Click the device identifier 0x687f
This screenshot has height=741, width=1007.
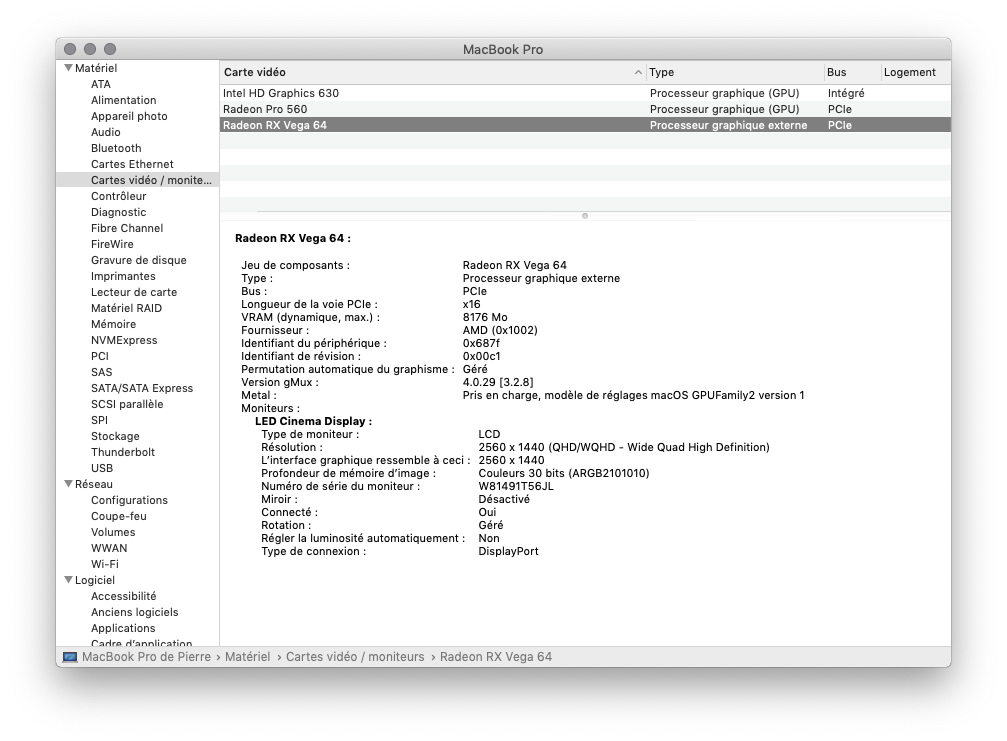[481, 343]
